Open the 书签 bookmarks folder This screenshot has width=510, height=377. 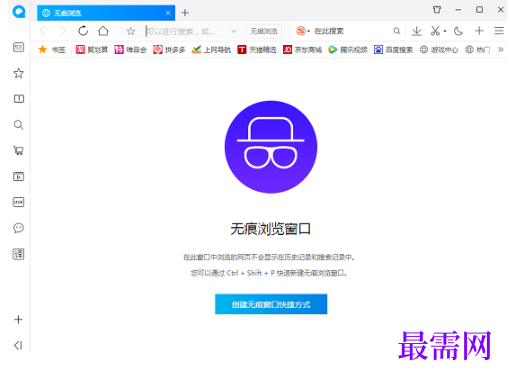52,50
